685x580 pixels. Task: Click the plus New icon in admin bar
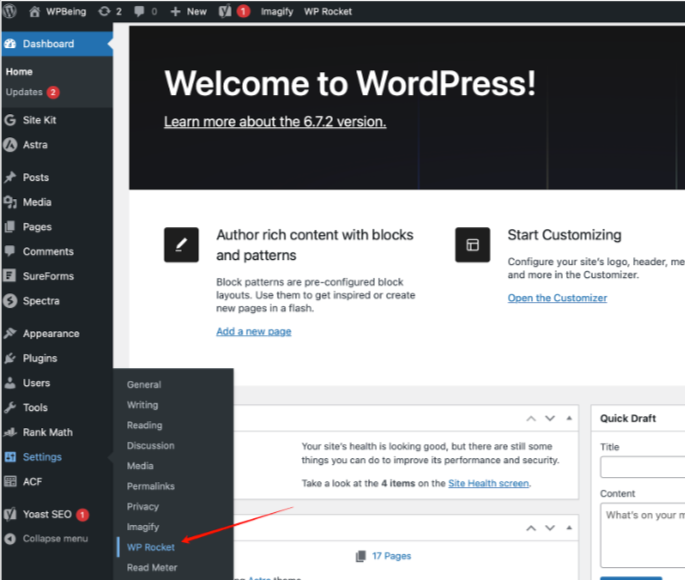click(175, 12)
